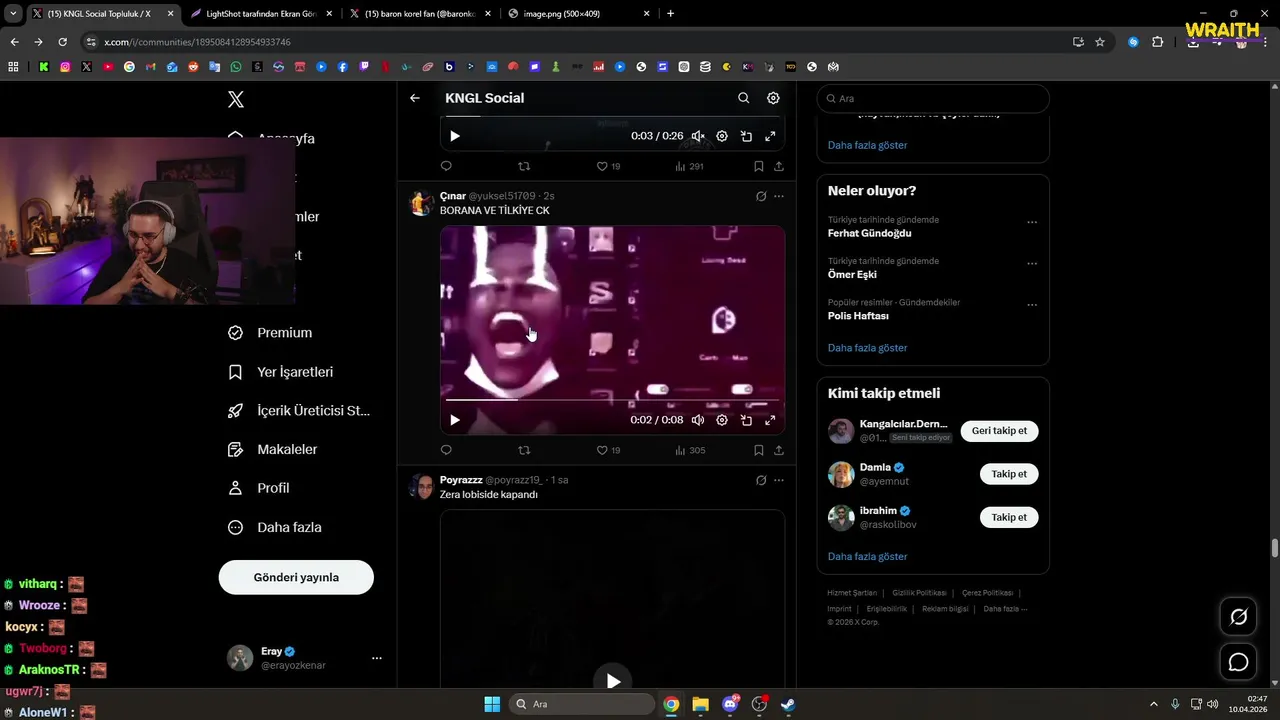Toggle picture-in-picture on the Çınar video
This screenshot has width=1280, height=720.
coord(746,420)
